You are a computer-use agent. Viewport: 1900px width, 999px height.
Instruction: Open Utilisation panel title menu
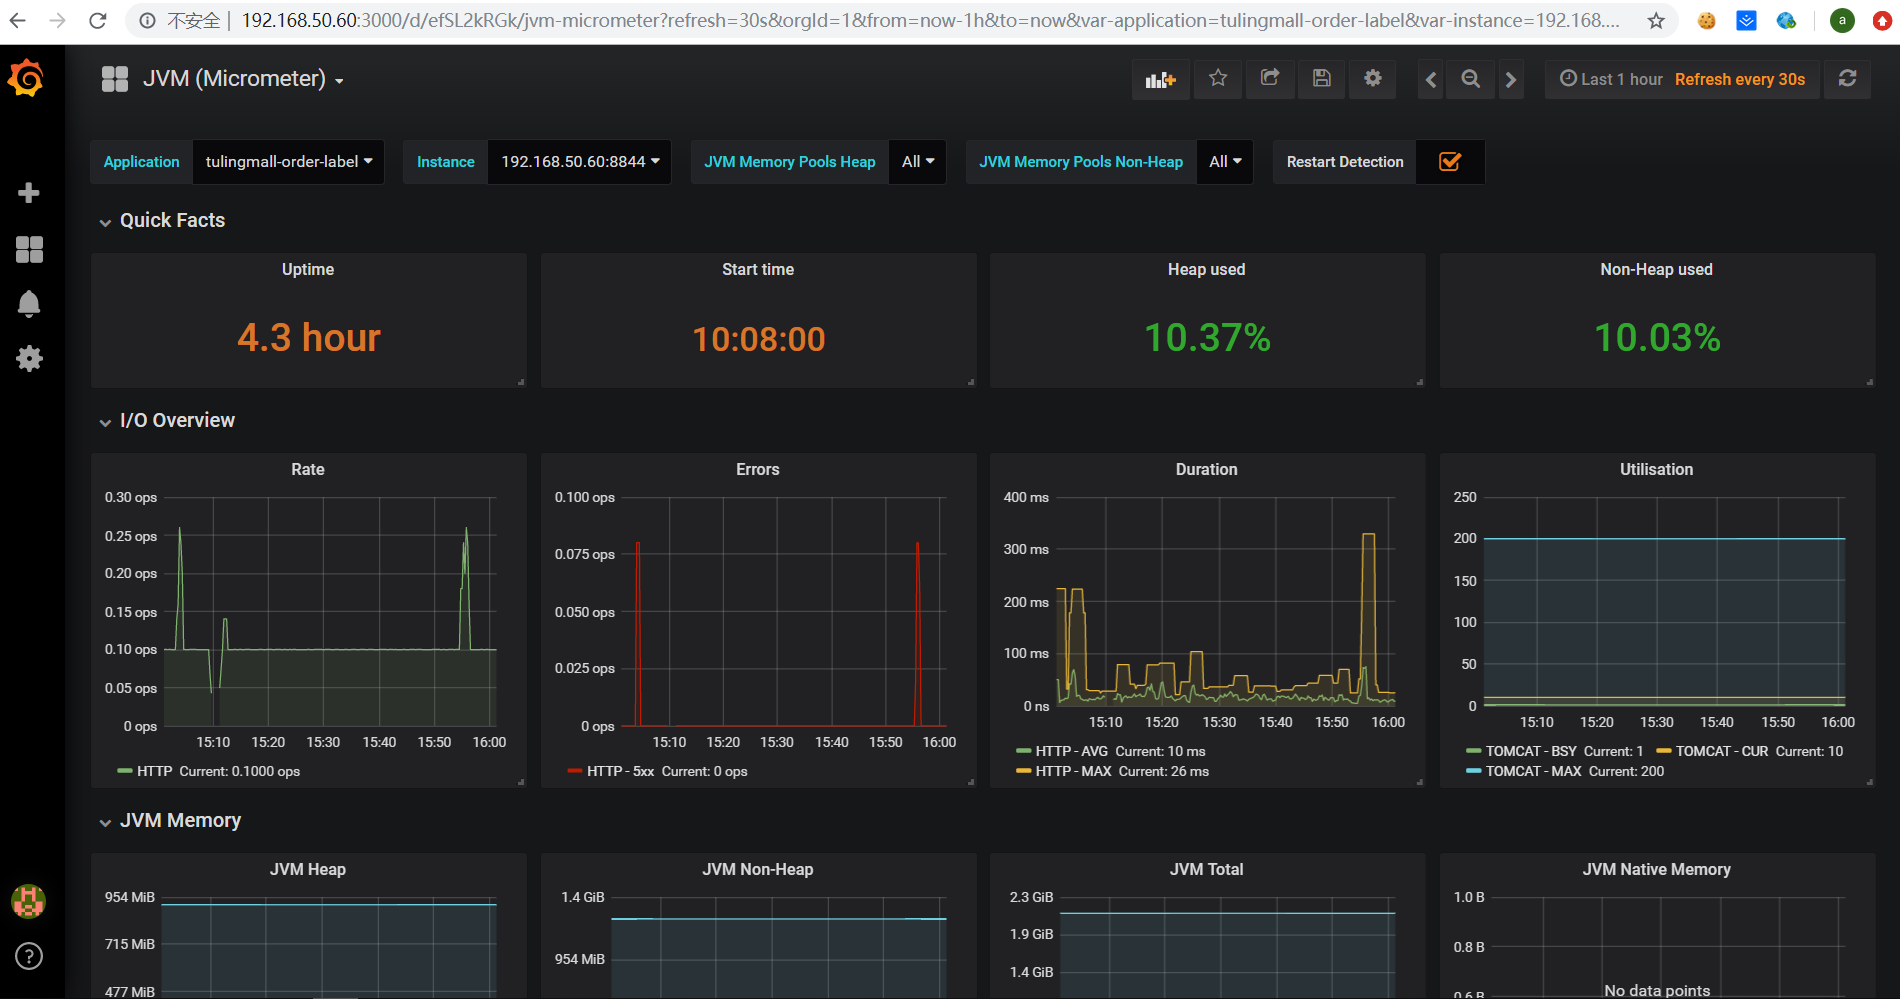1656,469
